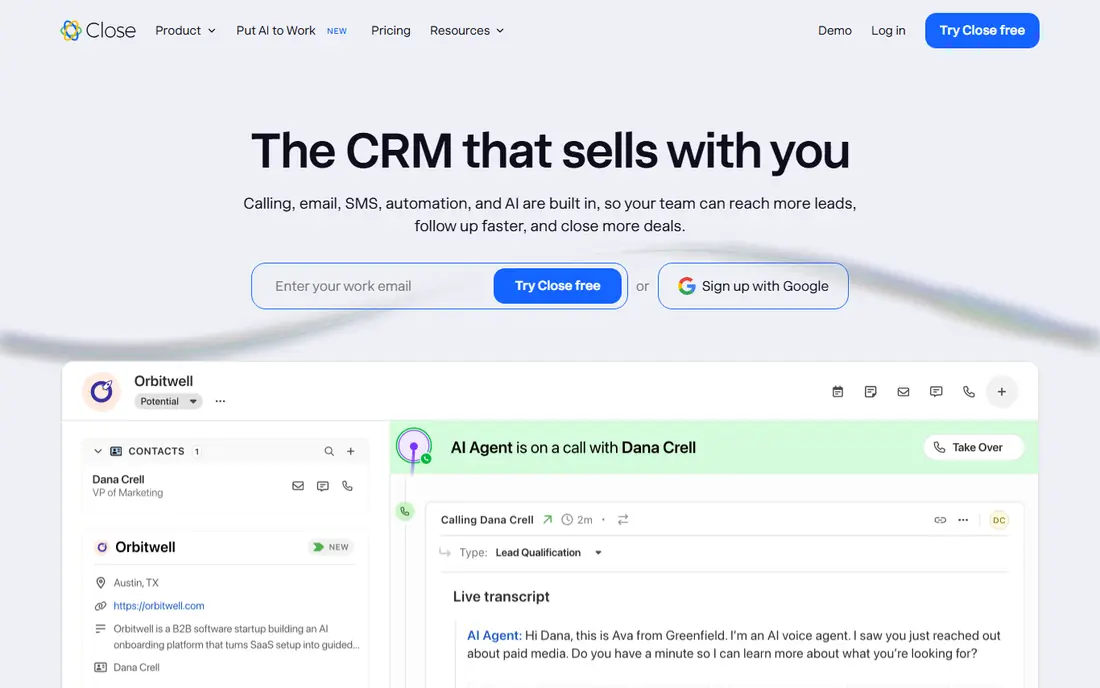Open the Demo page
Viewport: 1100px width, 688px height.
point(835,30)
